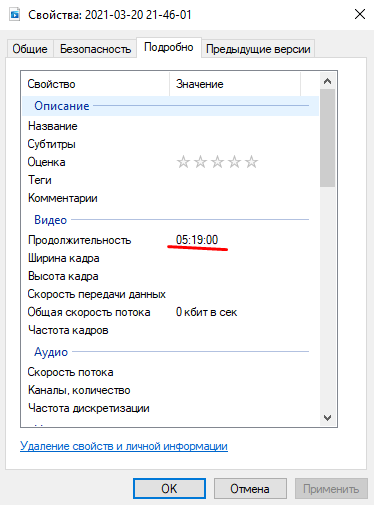This screenshot has height=505, width=374.
Task: Select the Частота дискретизации row
Action: (170, 408)
